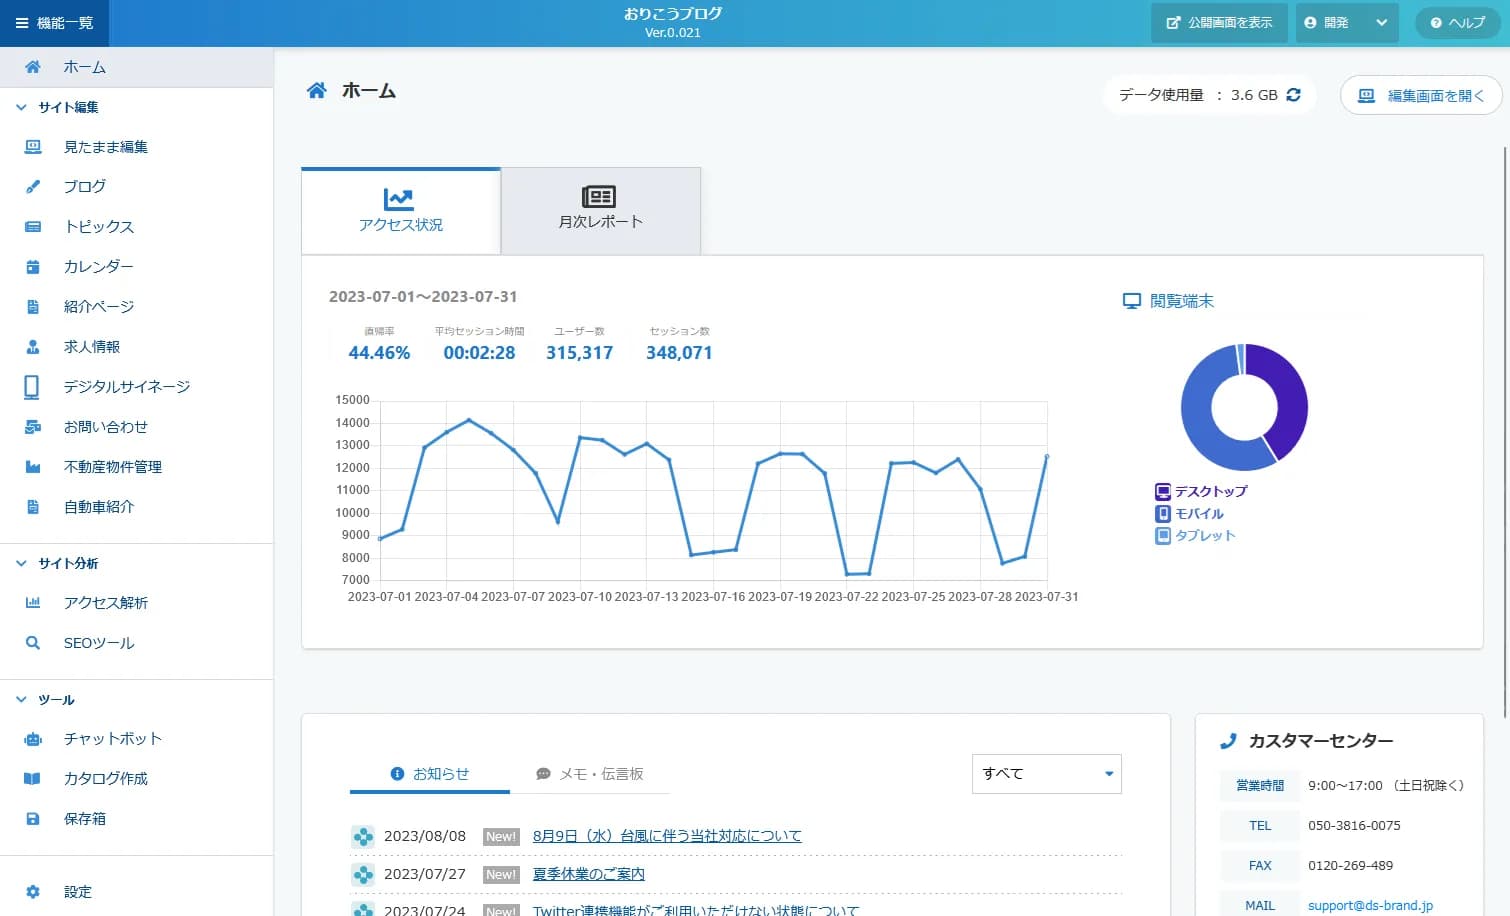Open the 夏季休業のご案内 notice

[x=589, y=874]
